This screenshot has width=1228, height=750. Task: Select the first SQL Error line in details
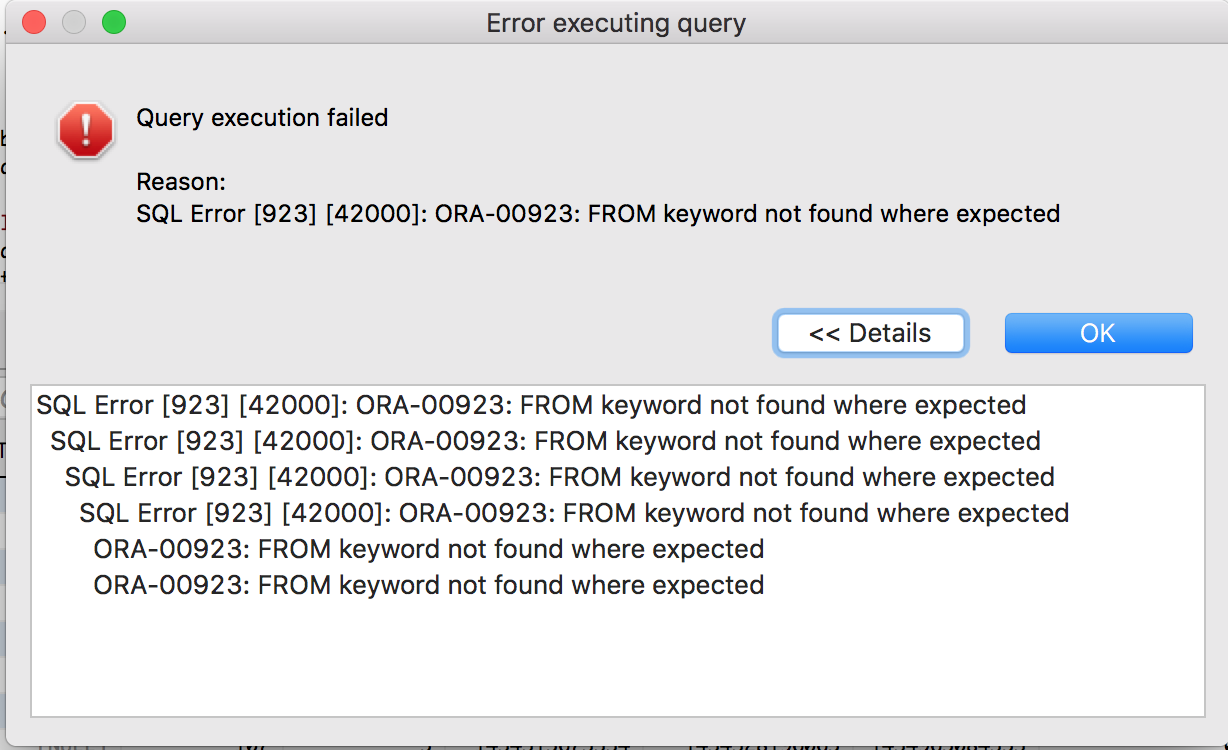pyautogui.click(x=531, y=405)
